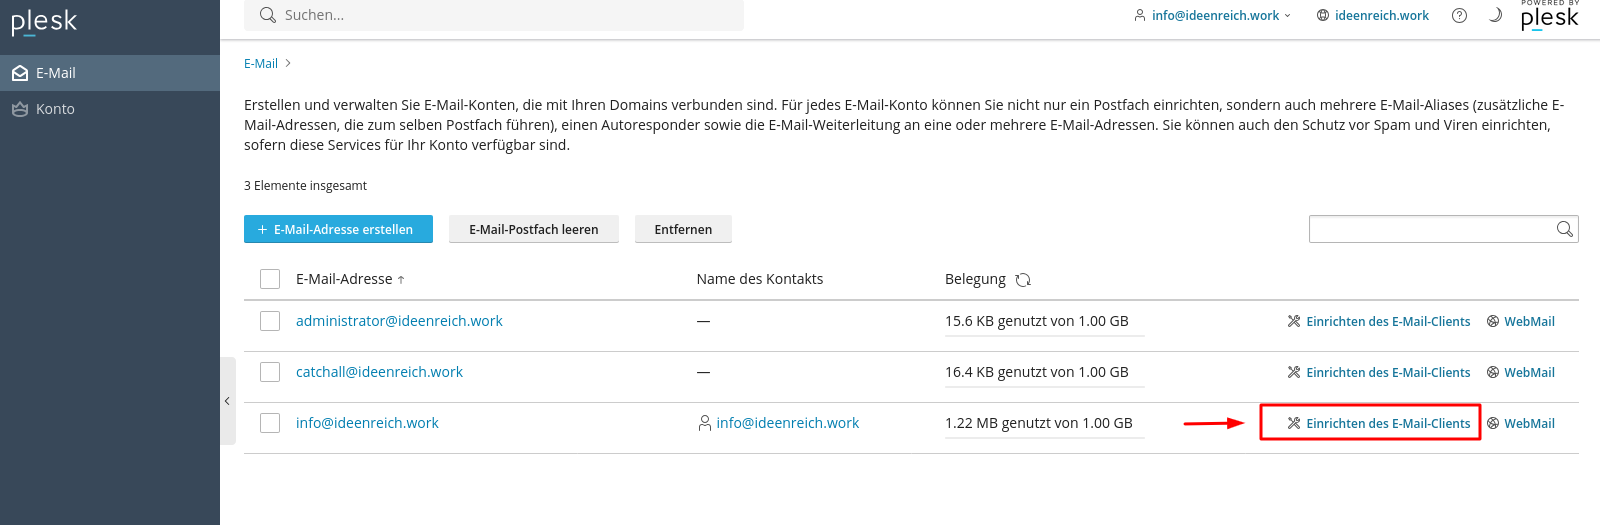Select all email addresses checkbox

point(270,279)
